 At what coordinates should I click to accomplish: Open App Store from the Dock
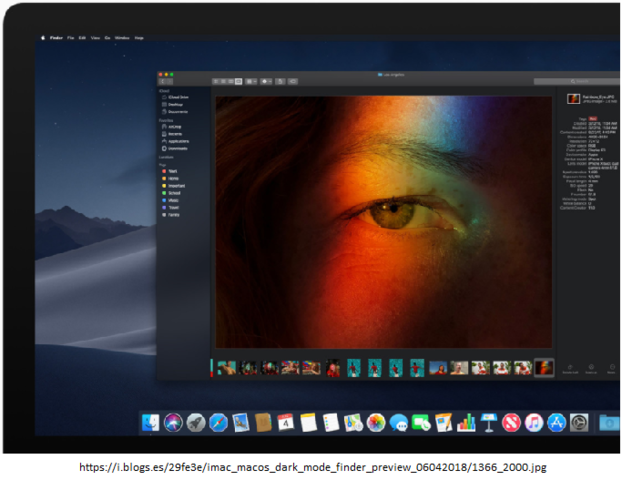[x=557, y=422]
